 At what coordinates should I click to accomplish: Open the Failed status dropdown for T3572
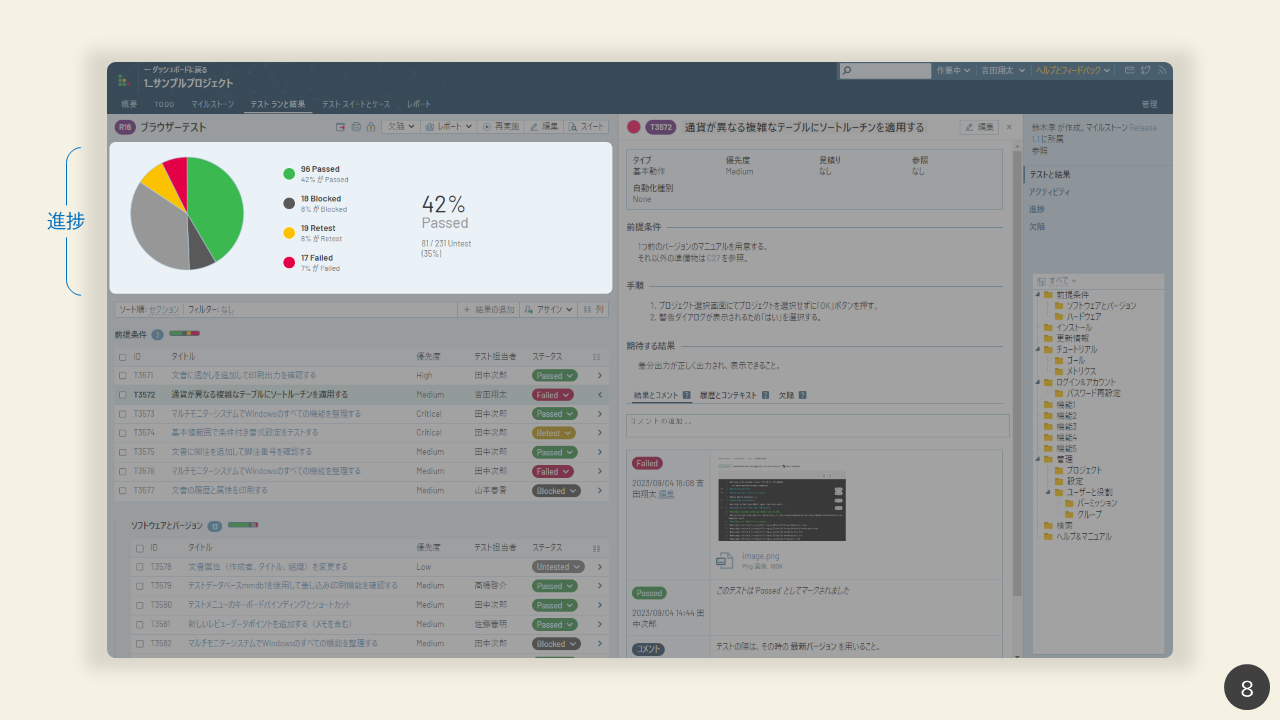click(x=553, y=395)
